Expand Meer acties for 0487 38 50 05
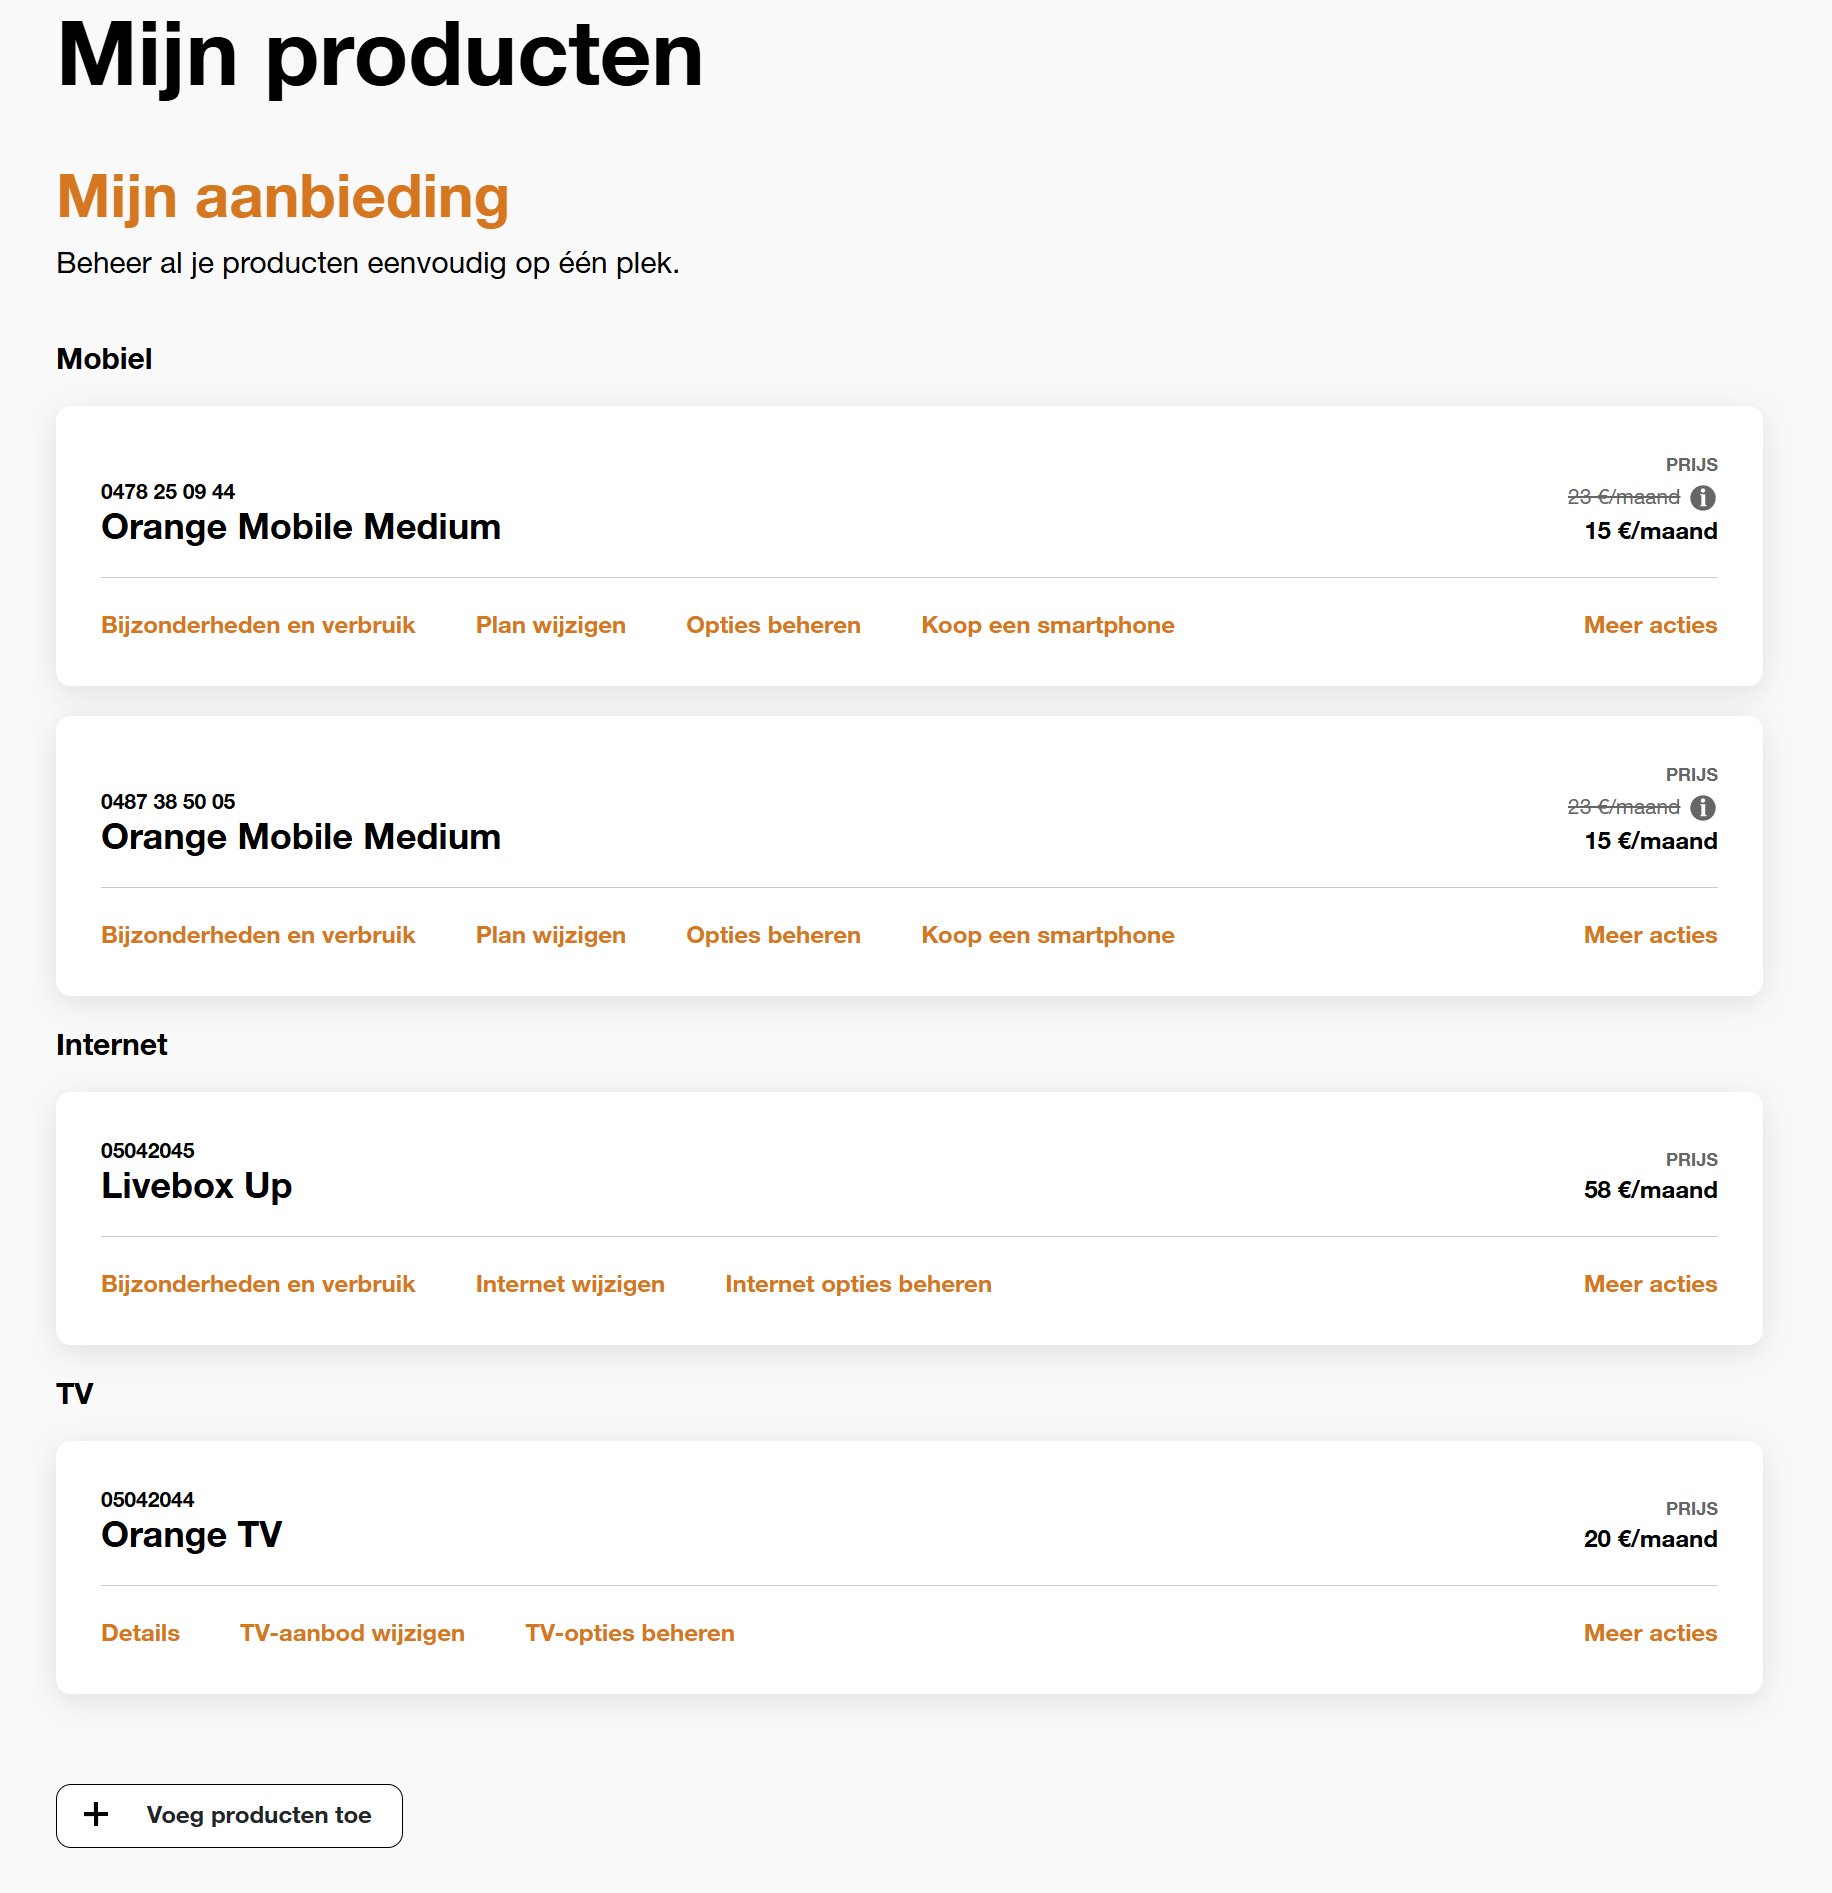 tap(1650, 935)
